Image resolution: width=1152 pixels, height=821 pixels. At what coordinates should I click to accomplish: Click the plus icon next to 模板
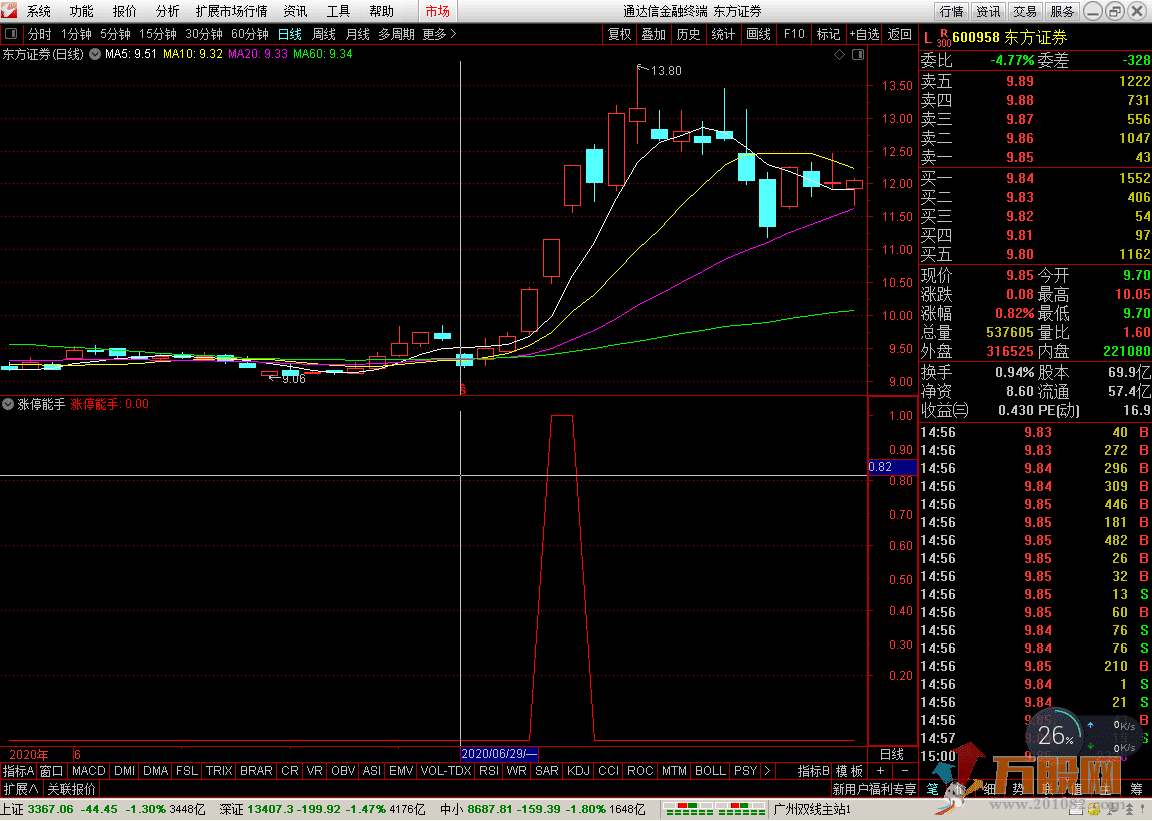880,770
